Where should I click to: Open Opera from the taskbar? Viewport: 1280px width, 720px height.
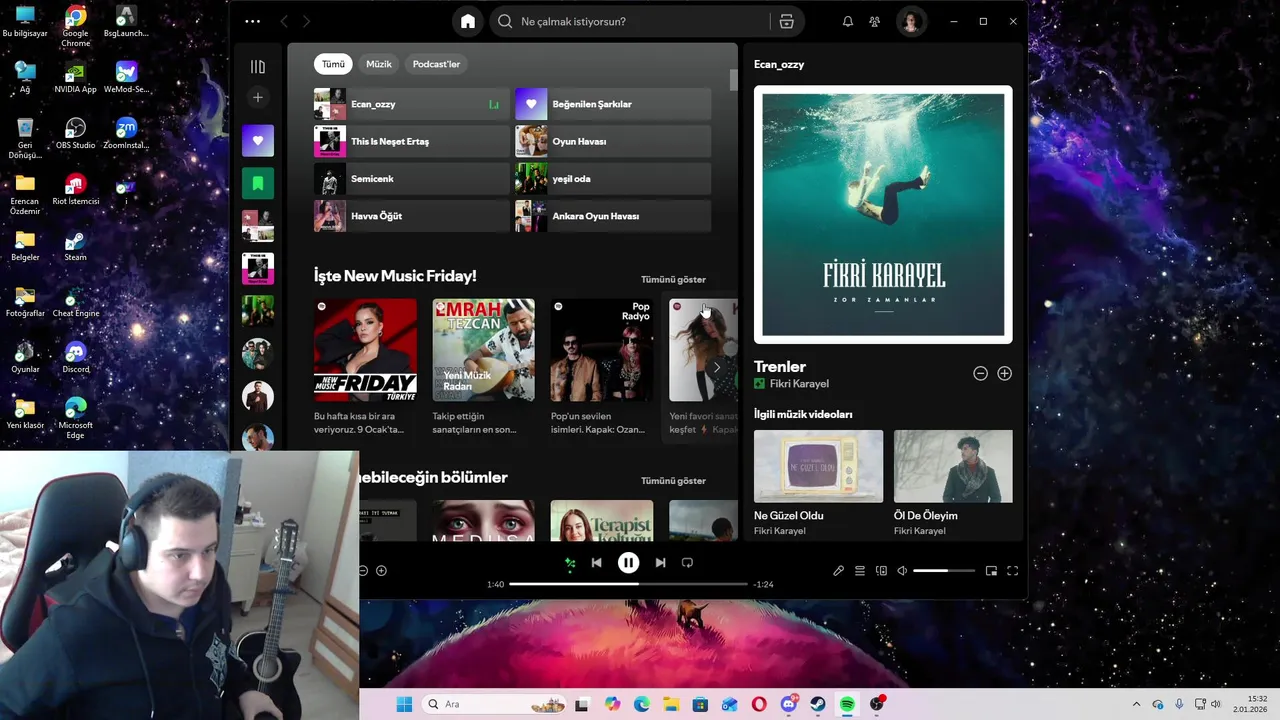tap(759, 704)
